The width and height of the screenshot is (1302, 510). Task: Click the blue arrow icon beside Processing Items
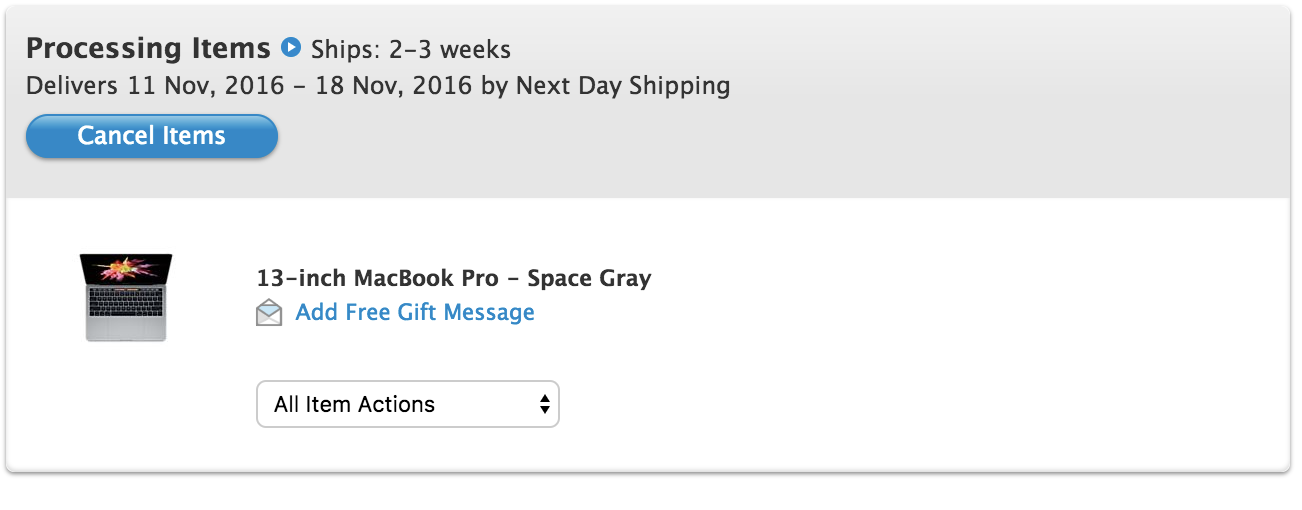(x=291, y=46)
